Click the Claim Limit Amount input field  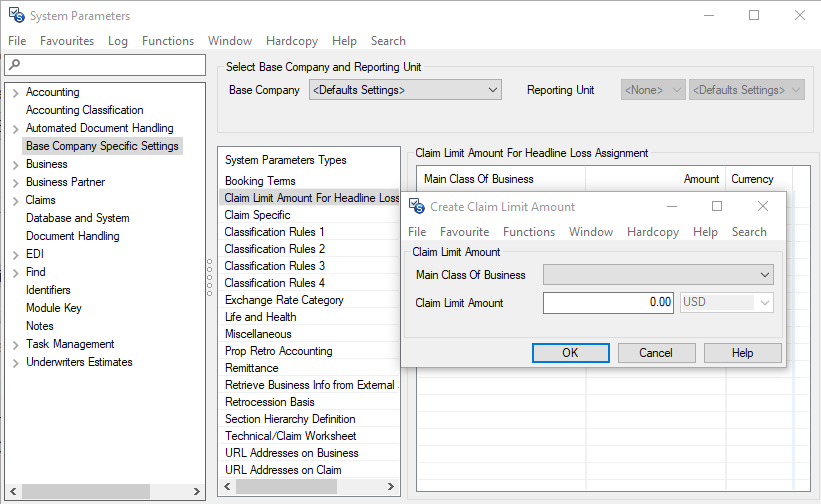pos(608,302)
